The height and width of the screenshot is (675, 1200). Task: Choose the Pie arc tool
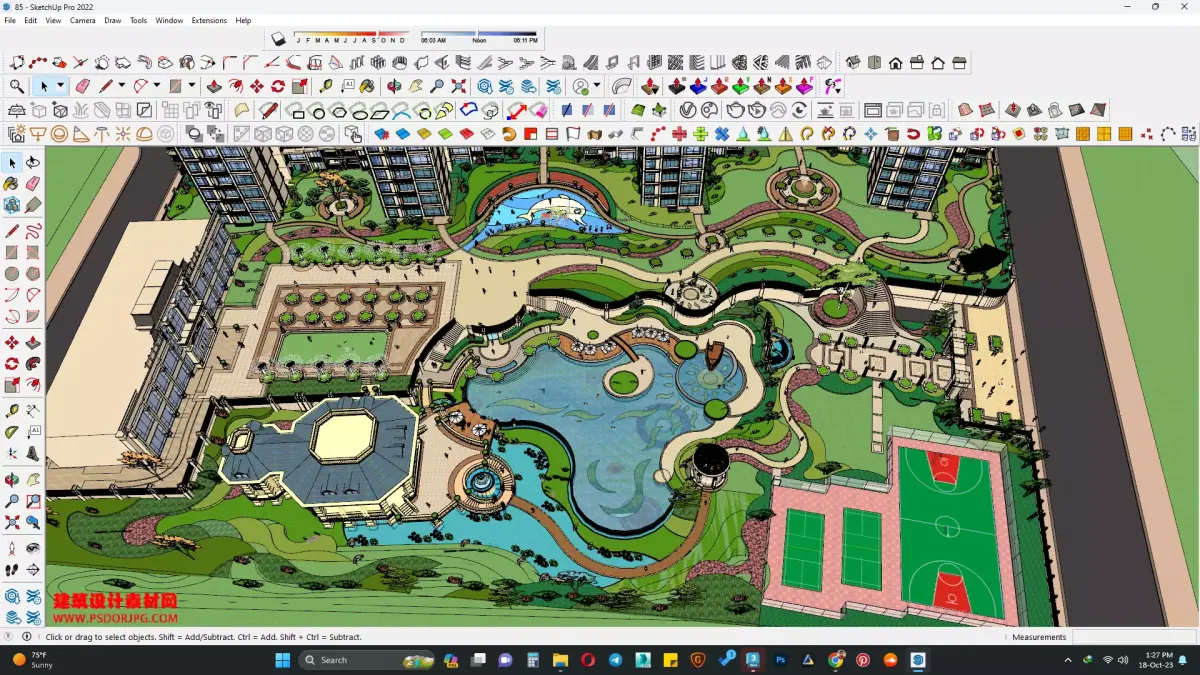pyautogui.click(x=33, y=317)
